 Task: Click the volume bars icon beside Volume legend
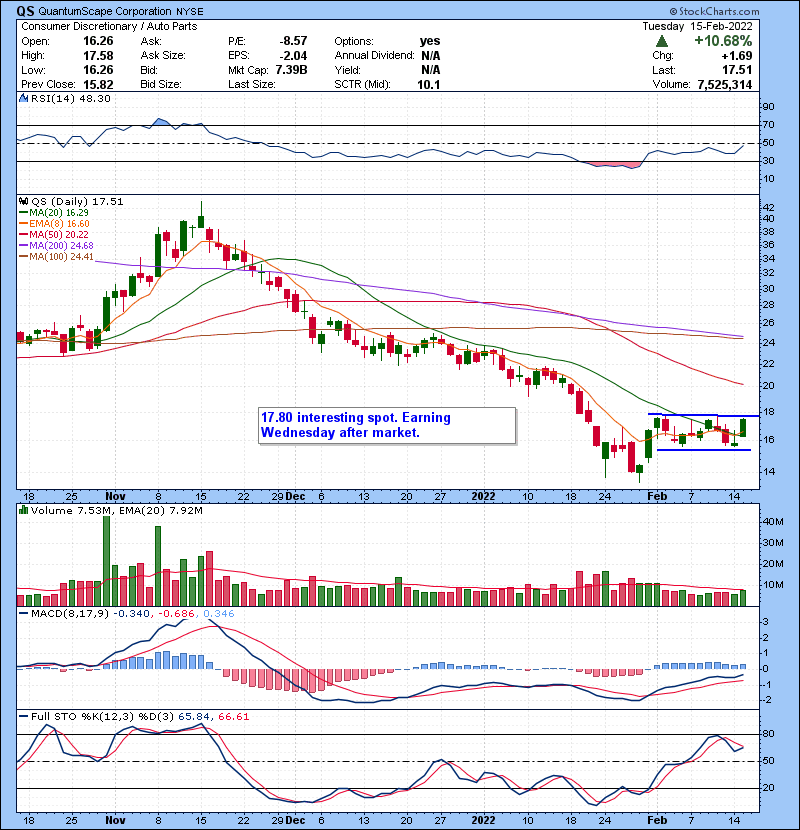tap(23, 510)
